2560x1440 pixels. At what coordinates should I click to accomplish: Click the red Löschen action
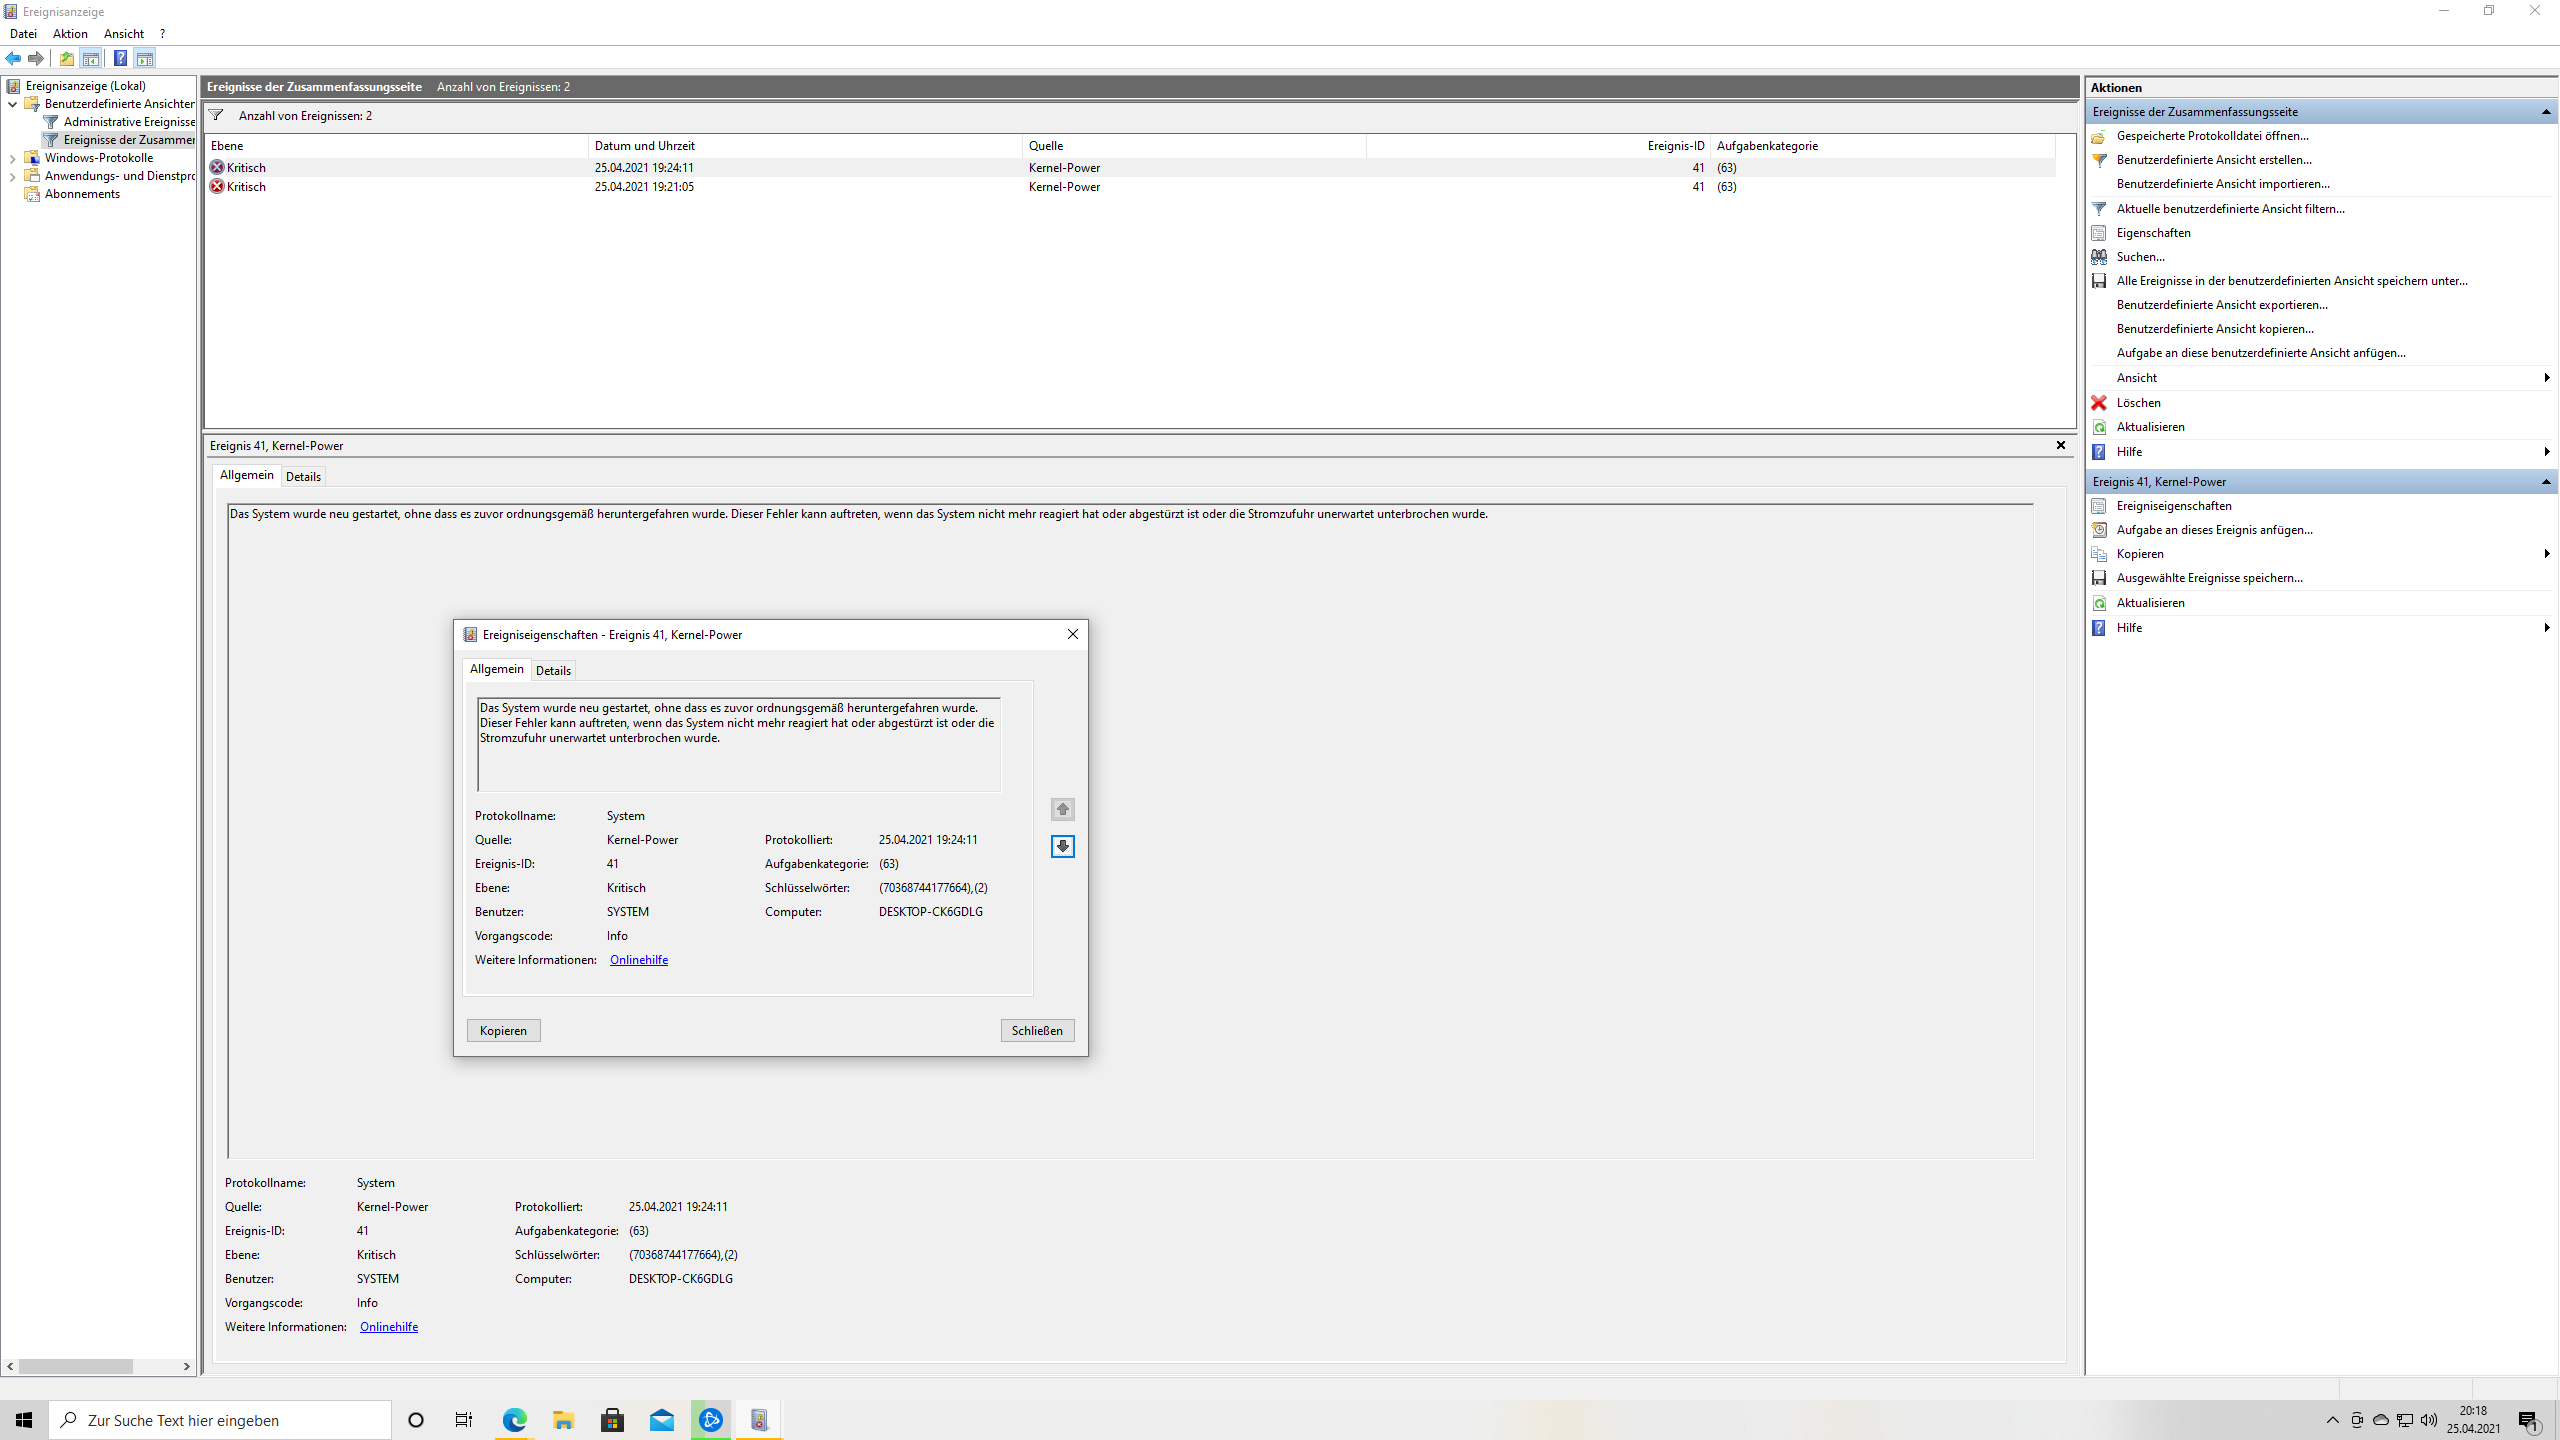pos(2138,403)
